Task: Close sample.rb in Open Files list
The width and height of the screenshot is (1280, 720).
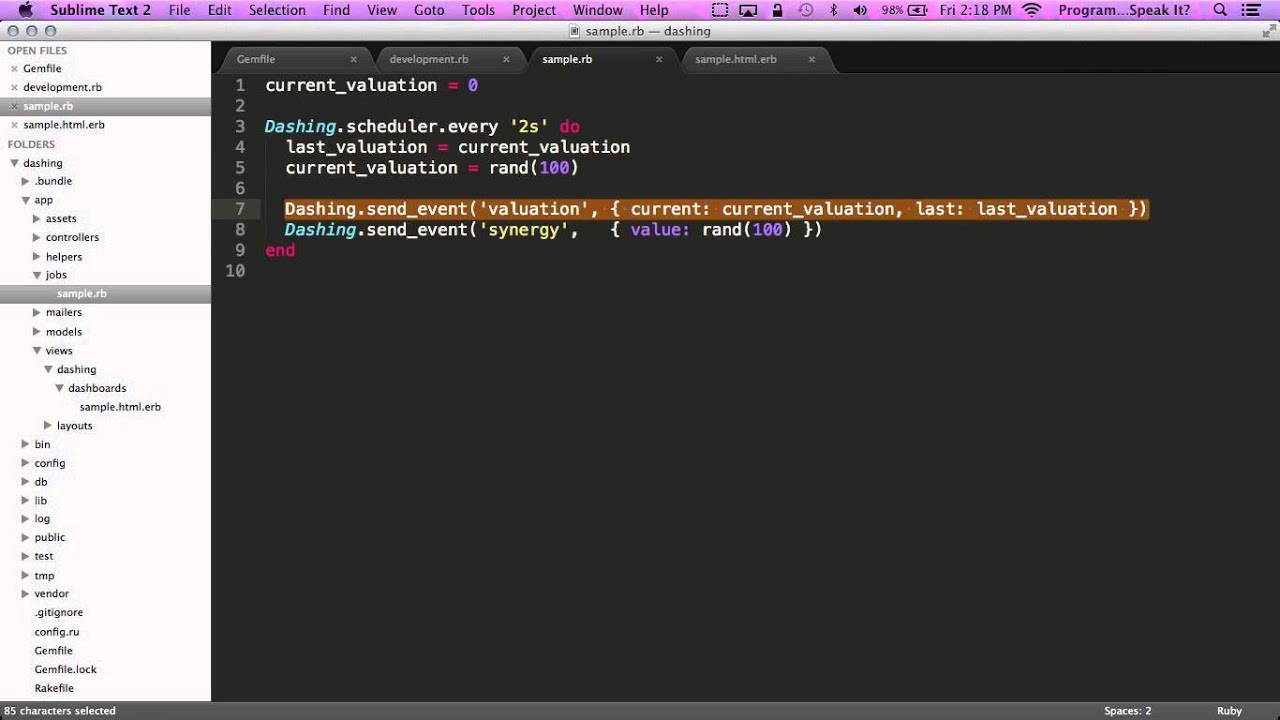Action: [14, 106]
